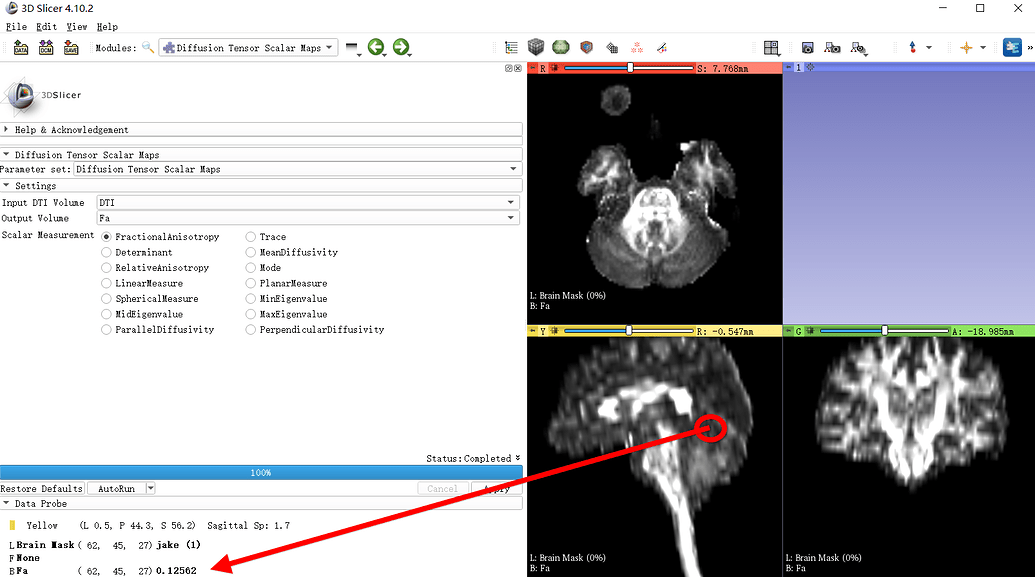The image size is (1035, 577).
Task: Open the View menu
Action: [77, 27]
